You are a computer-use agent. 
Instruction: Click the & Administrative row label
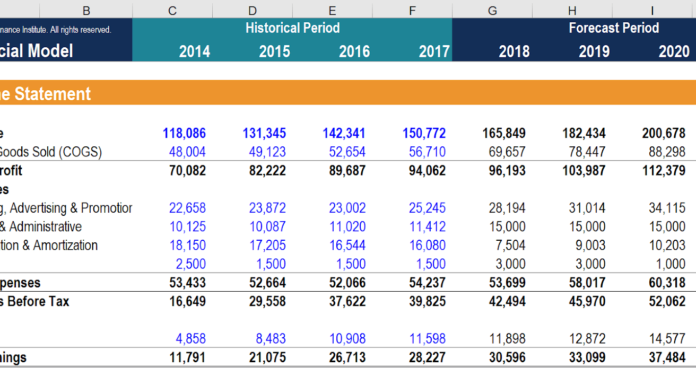[41, 226]
